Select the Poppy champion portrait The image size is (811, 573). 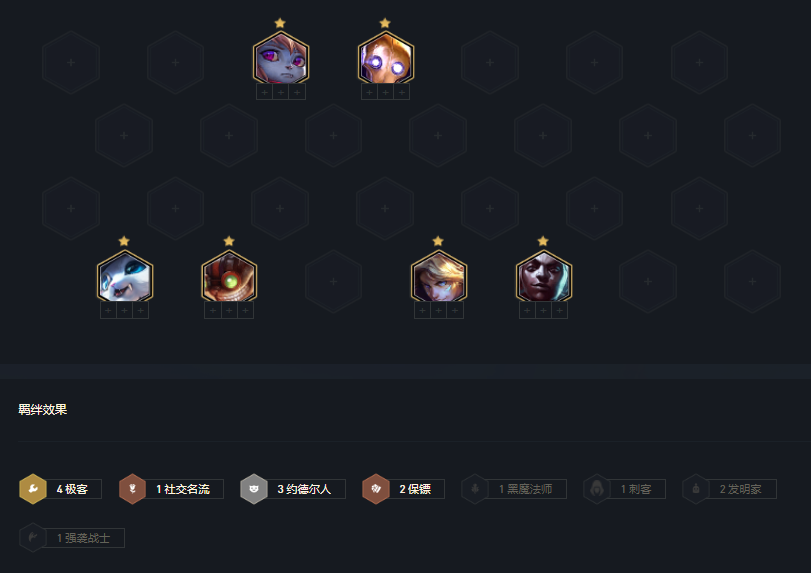[x=281, y=57]
